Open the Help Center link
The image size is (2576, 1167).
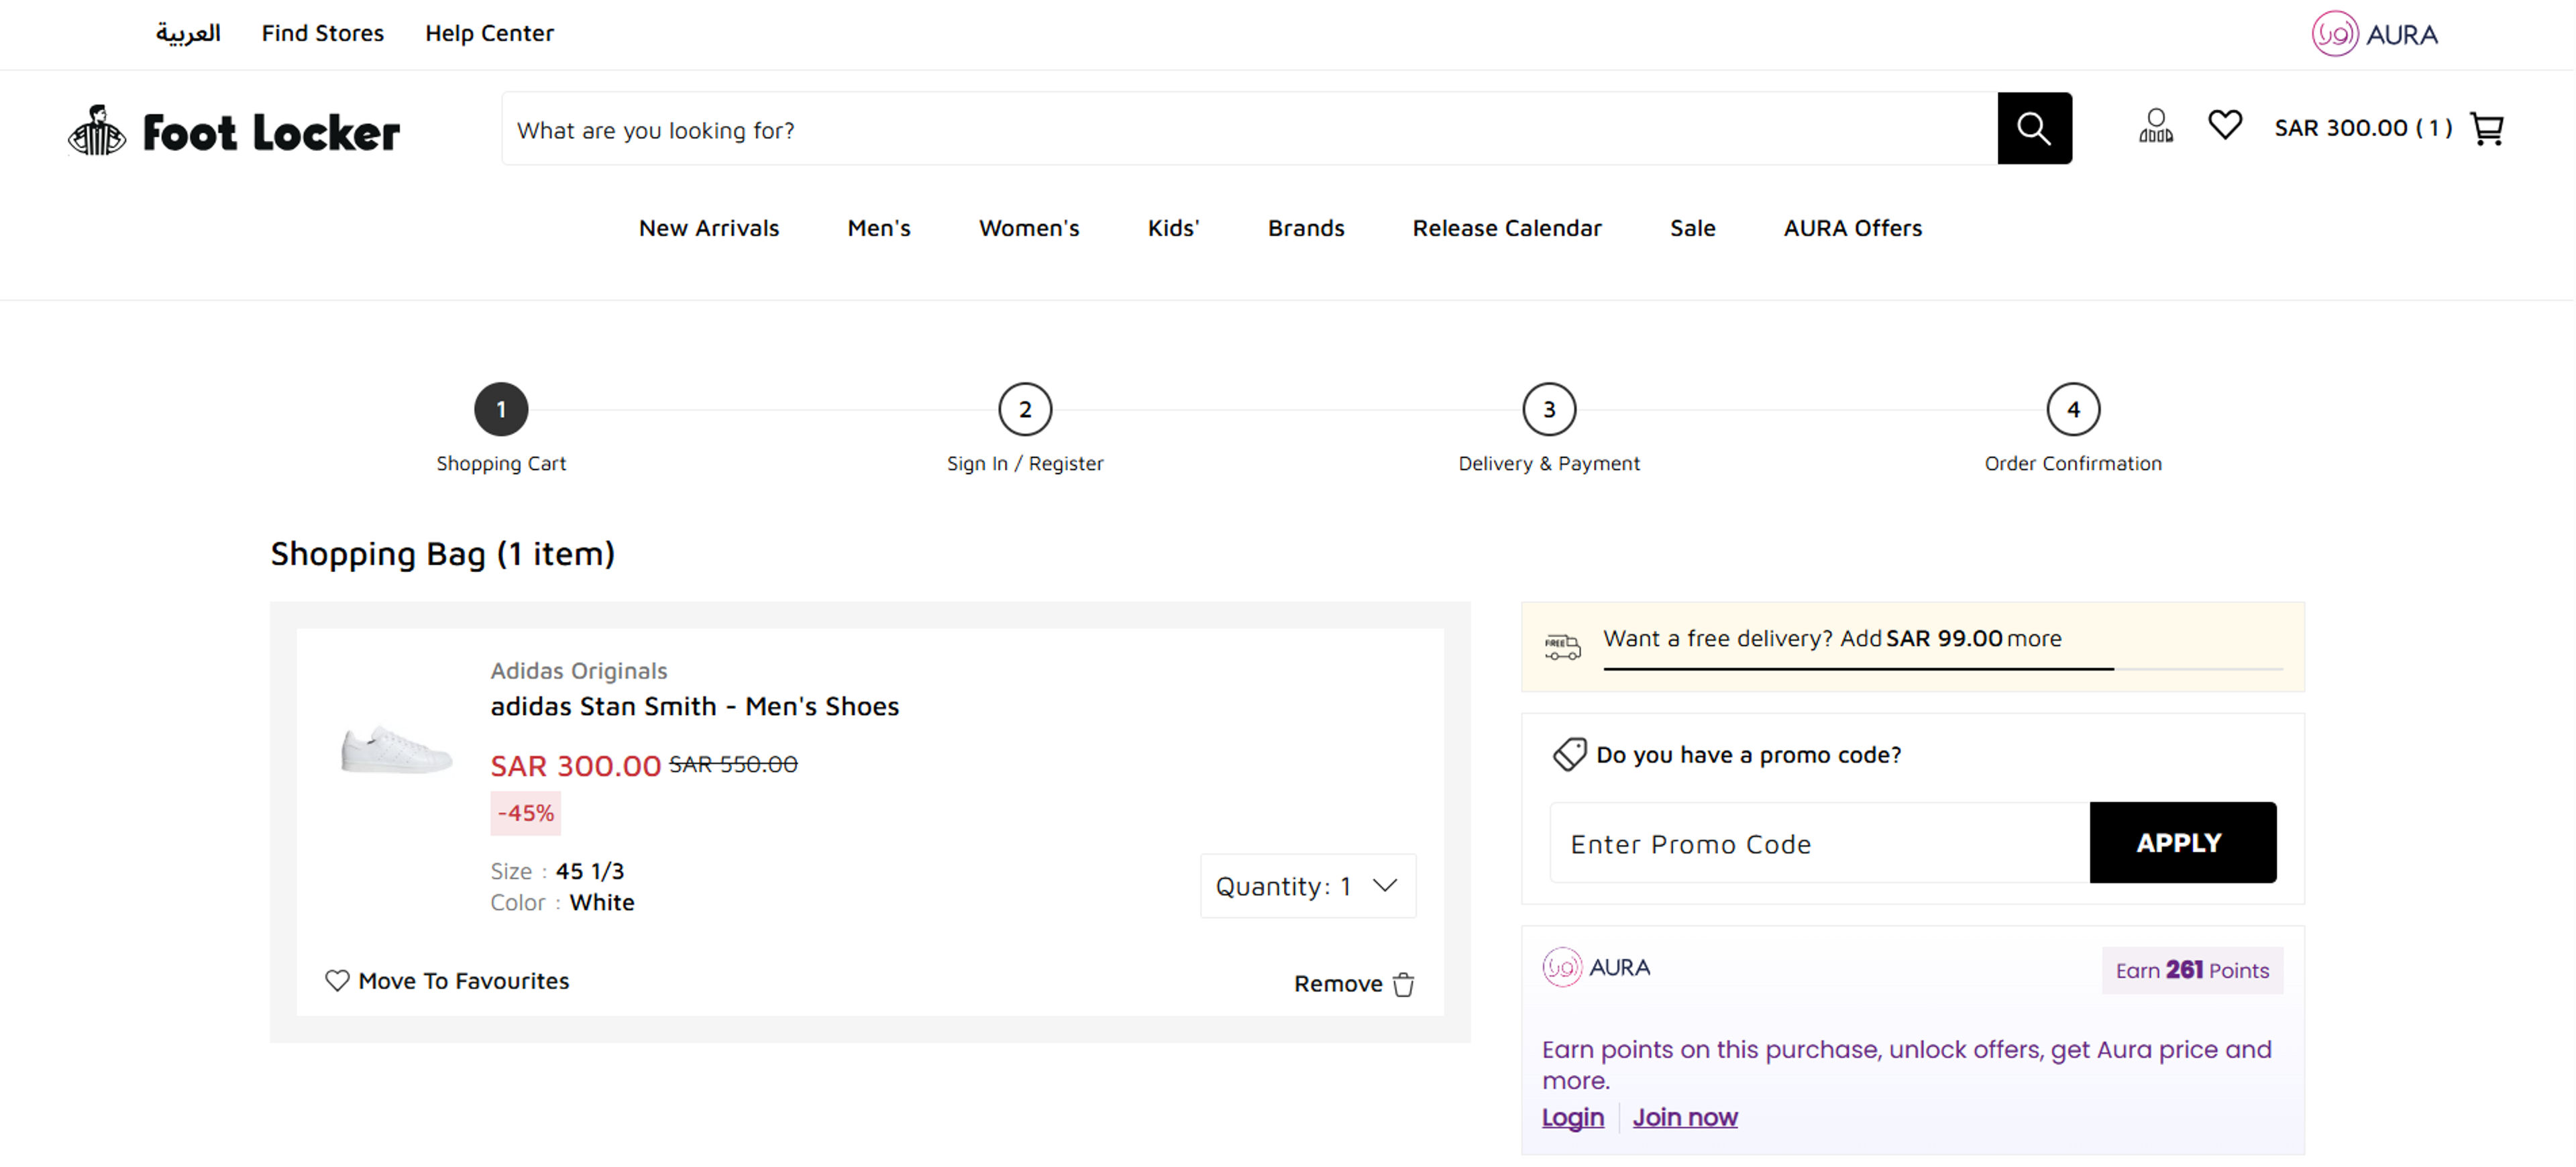pos(489,33)
